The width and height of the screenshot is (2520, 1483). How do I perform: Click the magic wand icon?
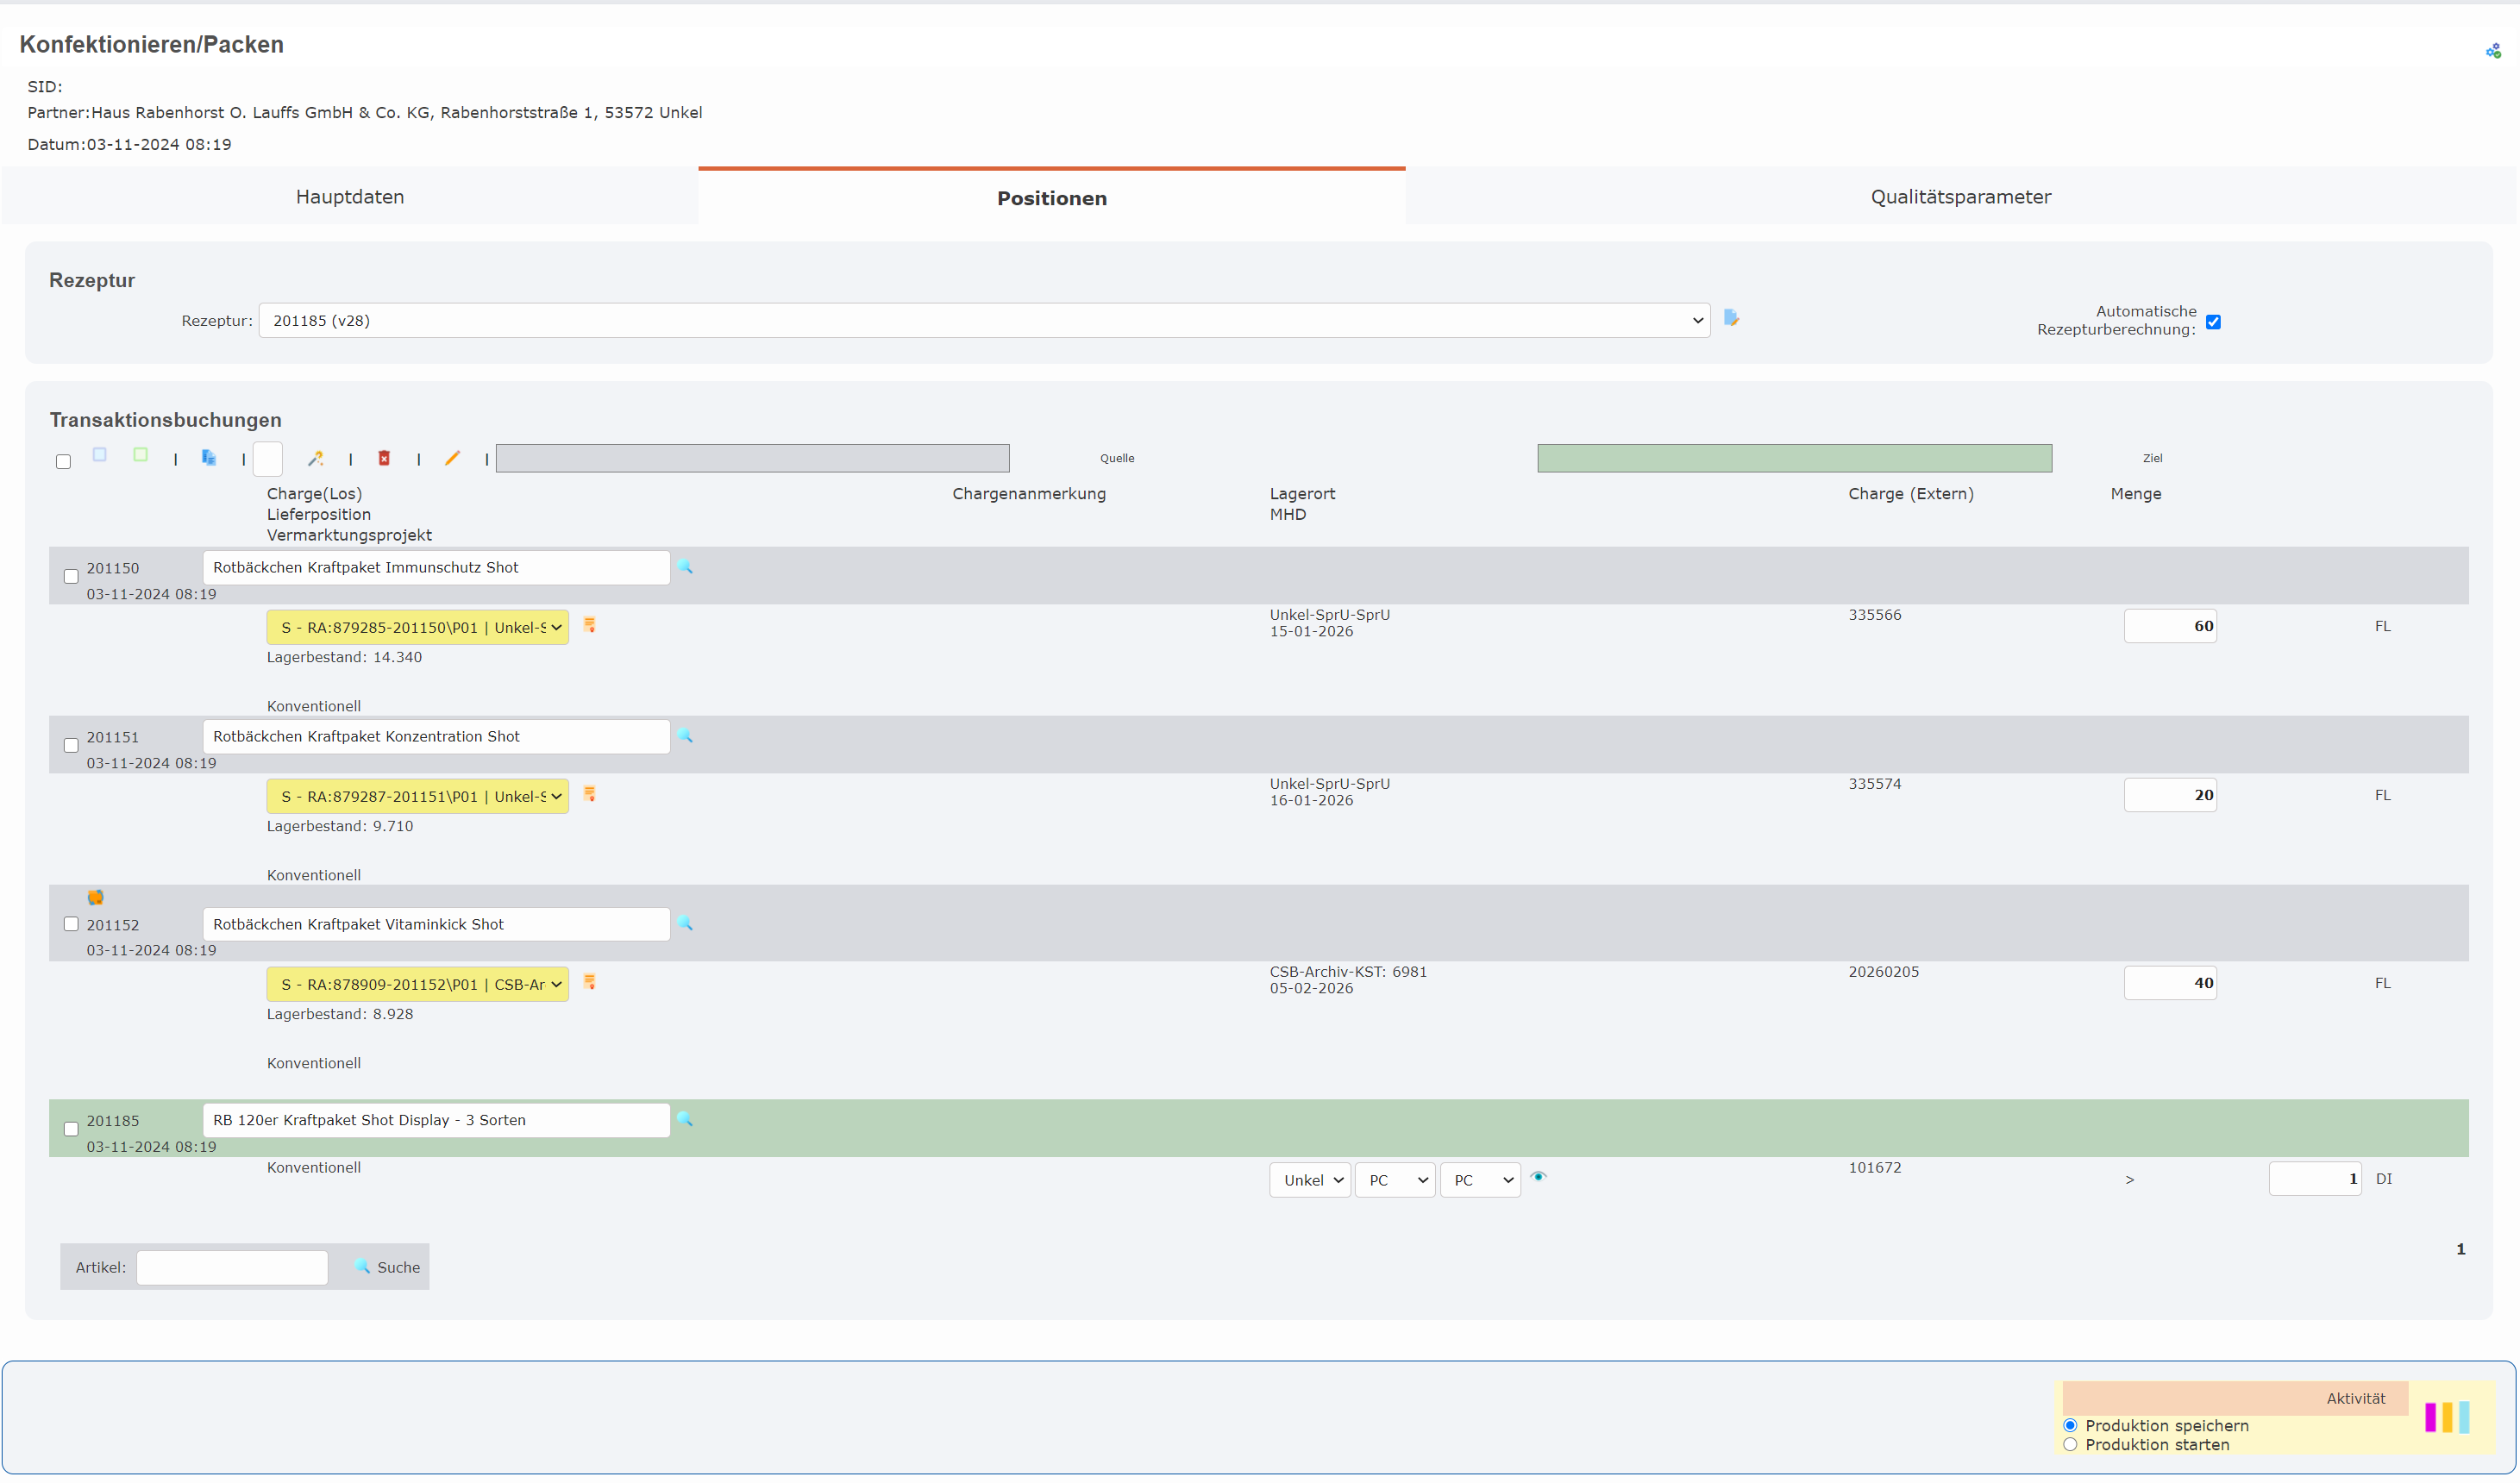[x=315, y=459]
